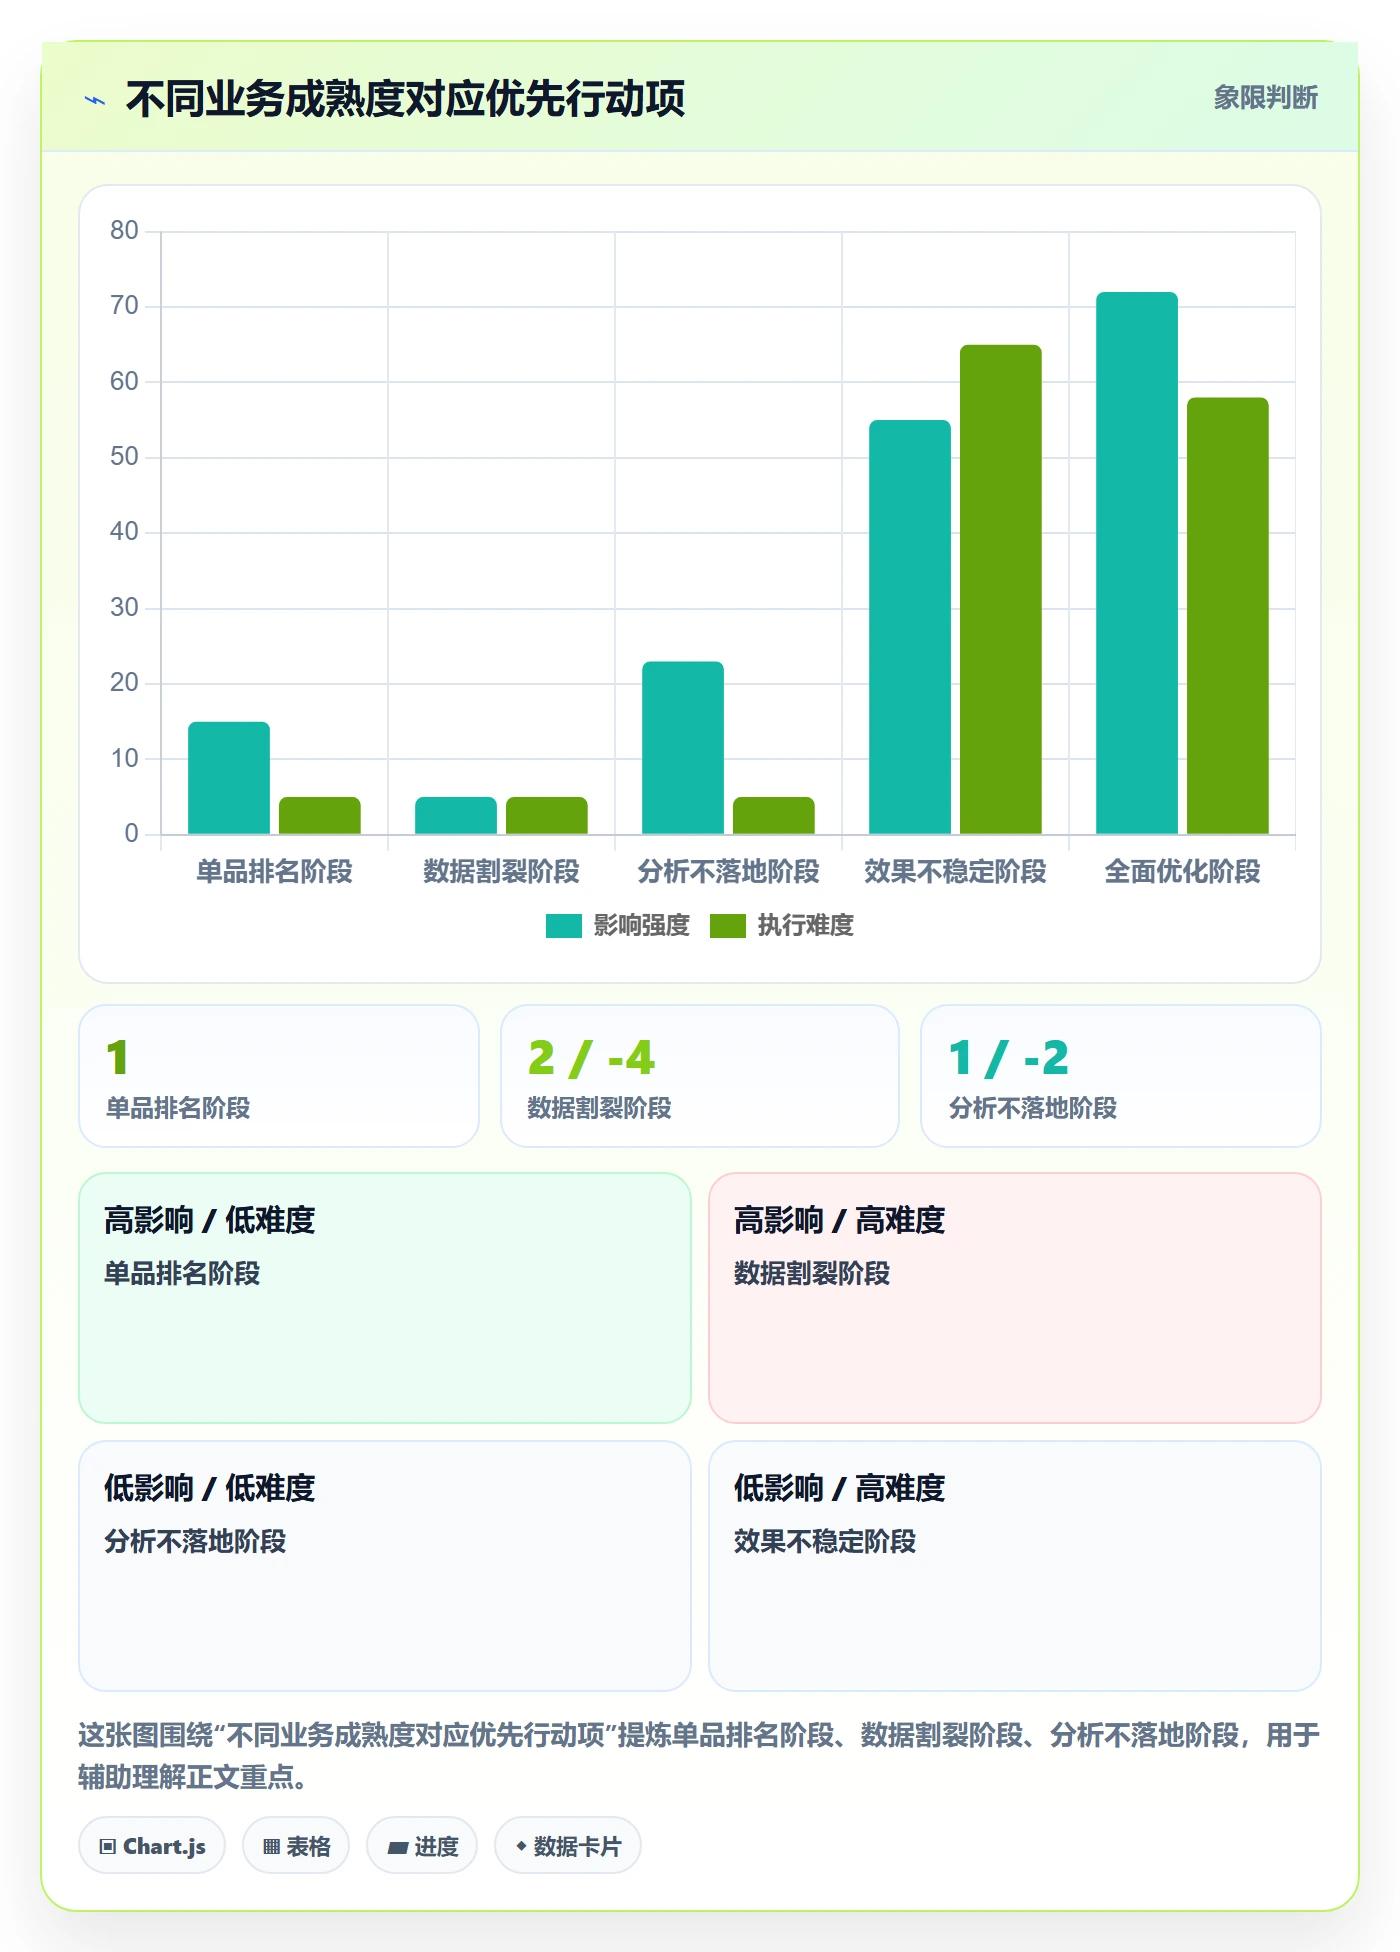The image size is (1400, 1952).
Task: Select the 表格 tag chip
Action: (x=296, y=1846)
